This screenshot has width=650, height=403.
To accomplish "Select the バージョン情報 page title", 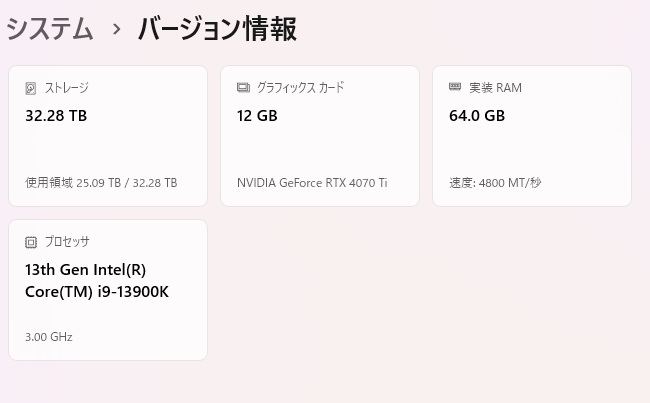I will pos(217,30).
